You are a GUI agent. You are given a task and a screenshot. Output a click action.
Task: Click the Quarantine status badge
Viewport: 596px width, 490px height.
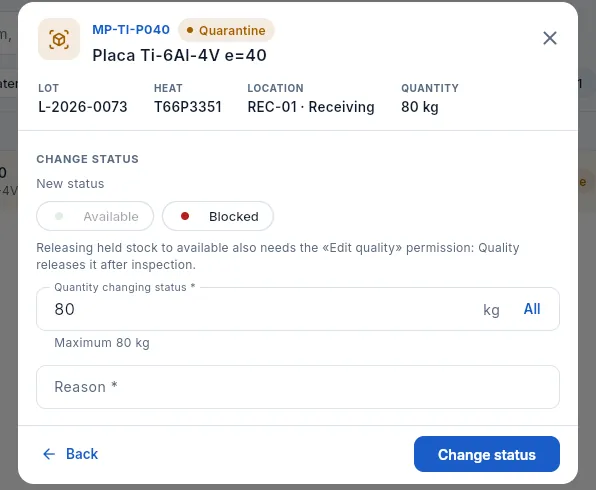[x=226, y=30]
